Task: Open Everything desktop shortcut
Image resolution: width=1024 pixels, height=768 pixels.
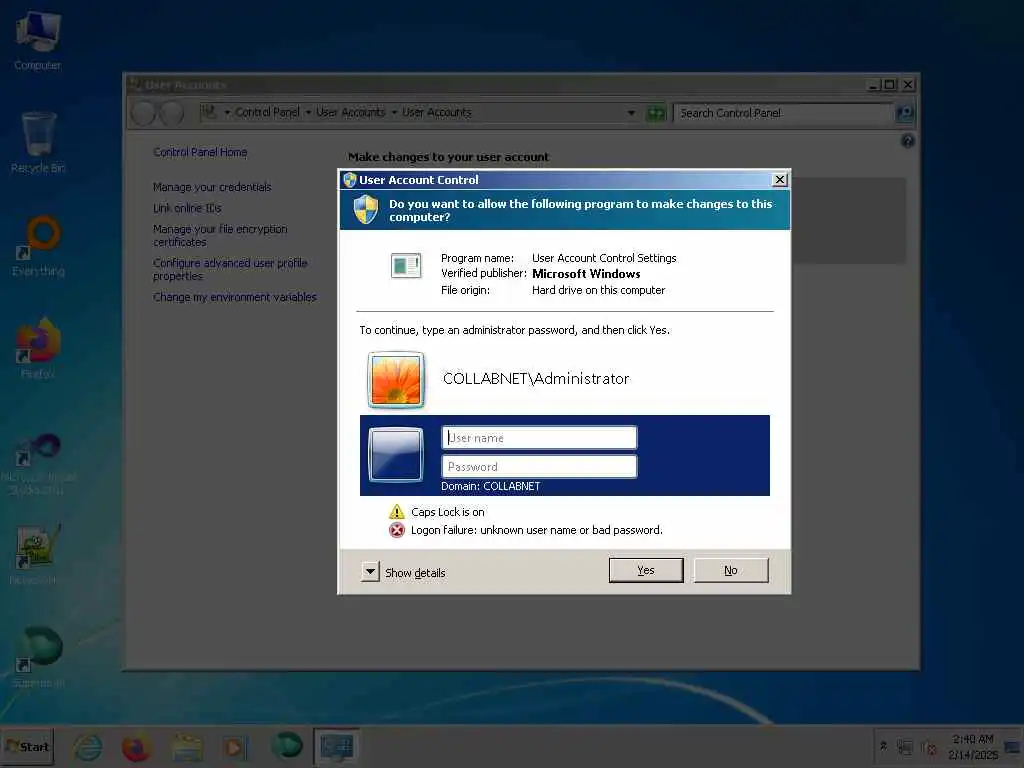Action: point(38,246)
